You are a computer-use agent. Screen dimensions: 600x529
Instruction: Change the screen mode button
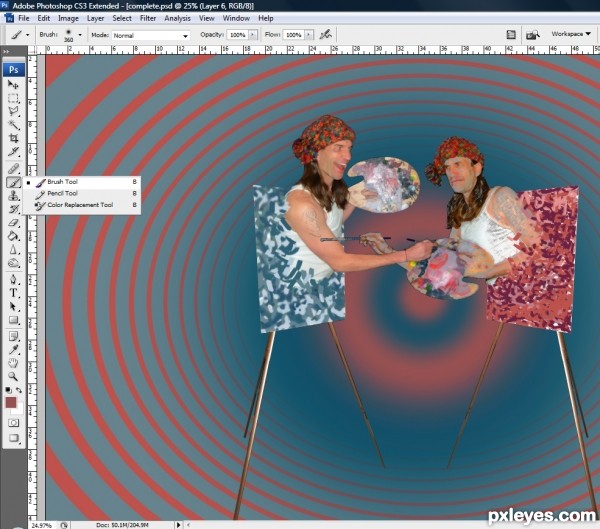(14, 438)
